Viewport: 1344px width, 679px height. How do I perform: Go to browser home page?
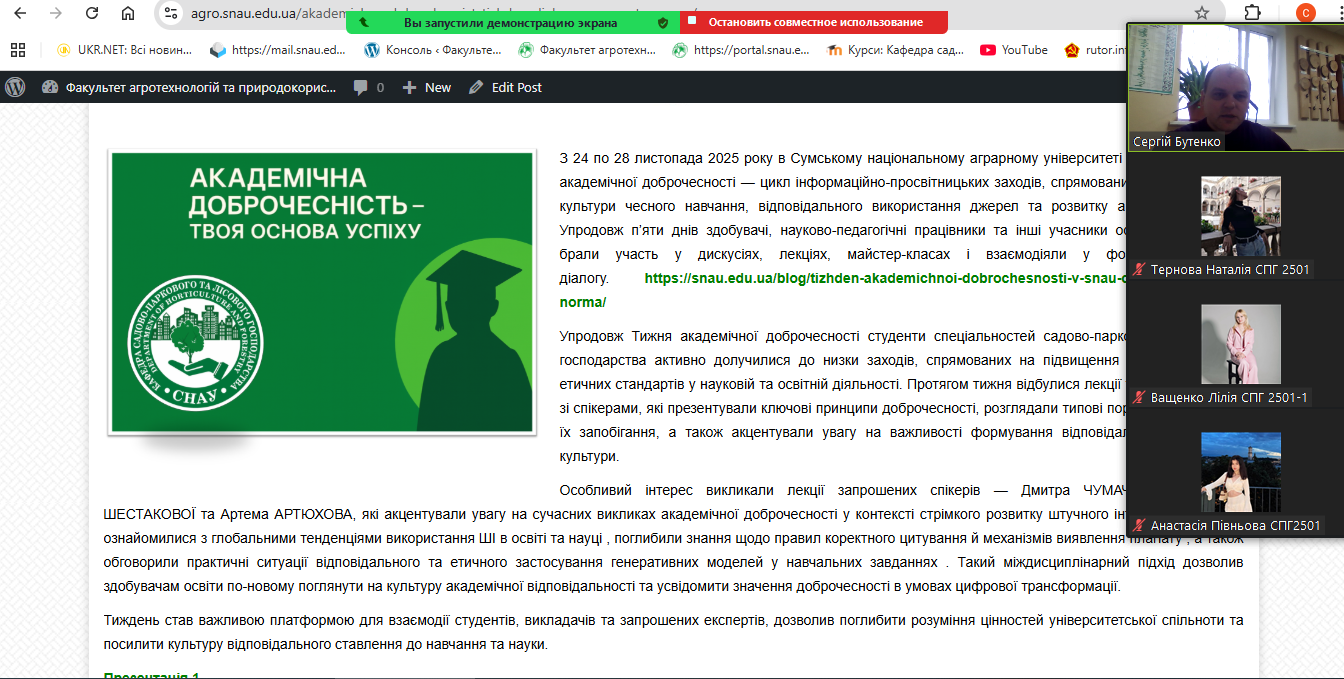[x=127, y=13]
